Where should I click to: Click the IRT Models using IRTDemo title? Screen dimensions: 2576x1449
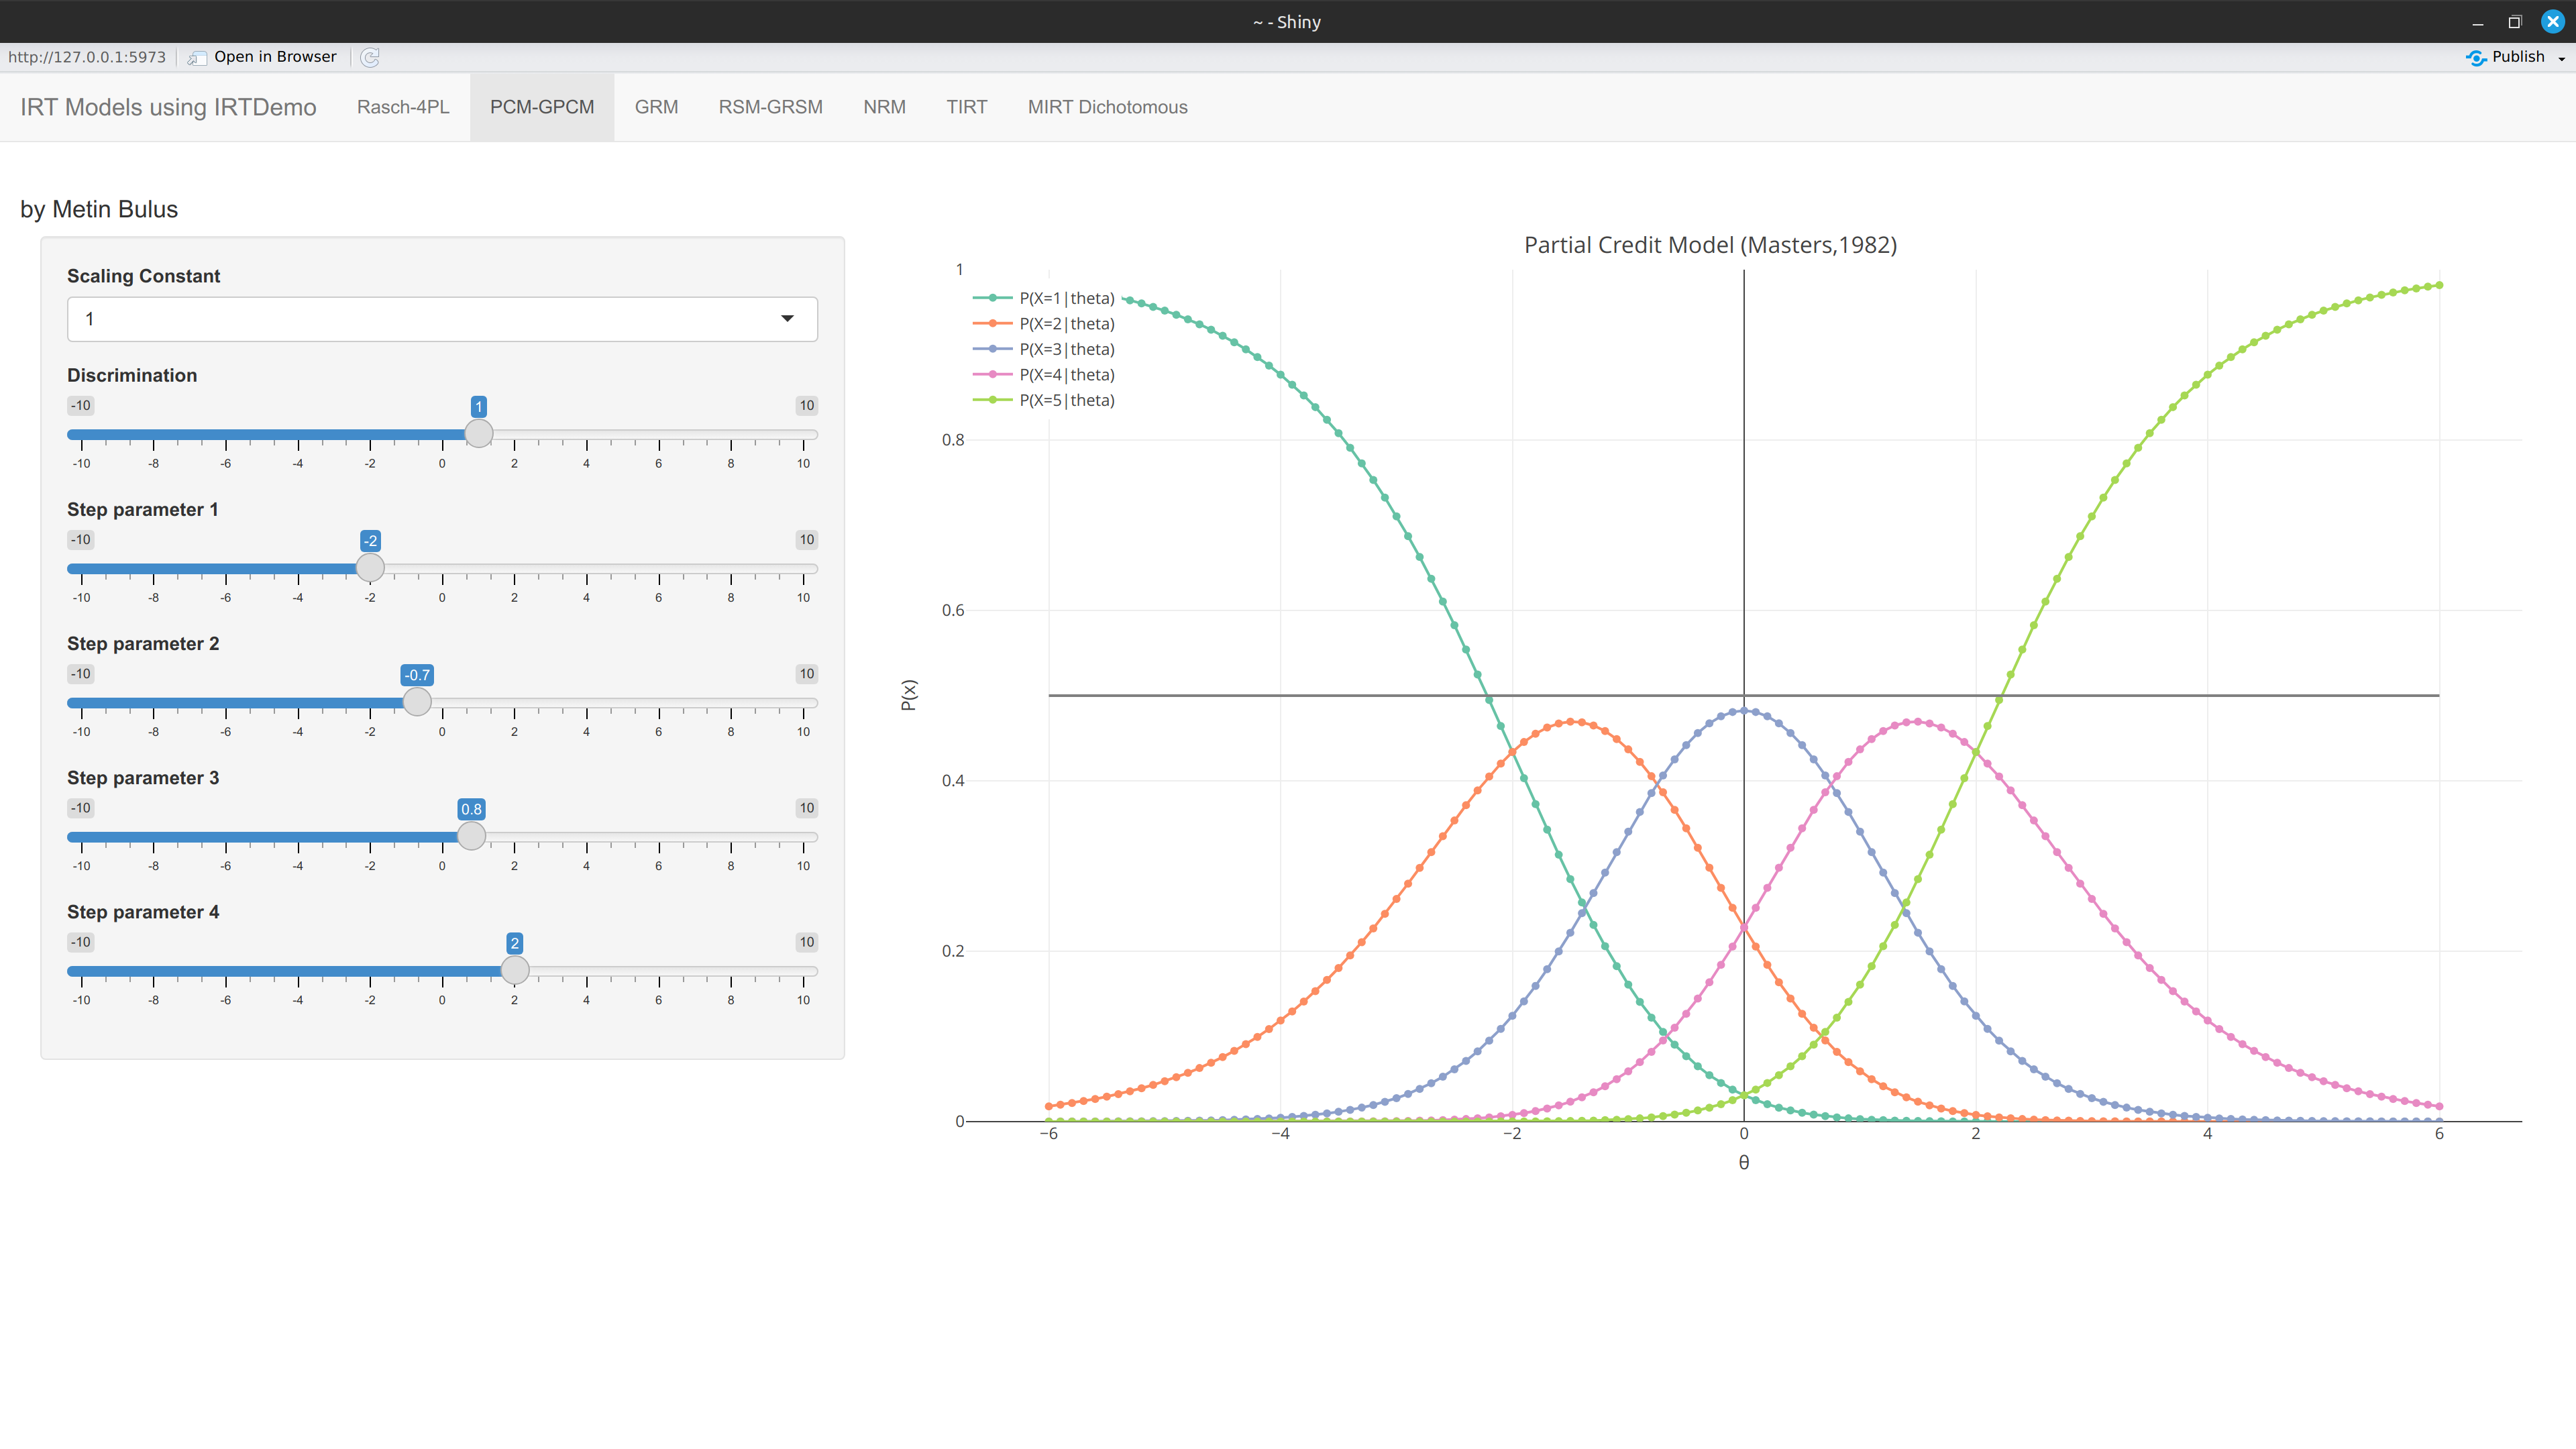[x=168, y=107]
